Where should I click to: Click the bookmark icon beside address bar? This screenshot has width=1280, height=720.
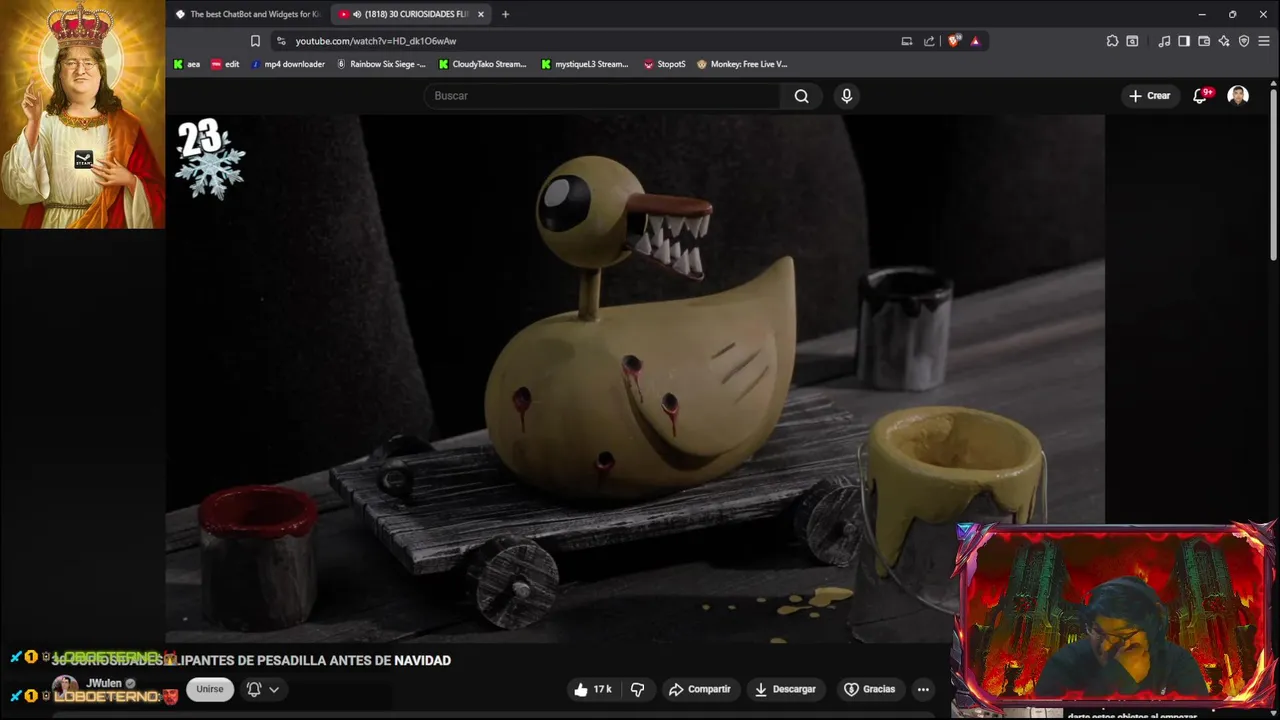[255, 41]
